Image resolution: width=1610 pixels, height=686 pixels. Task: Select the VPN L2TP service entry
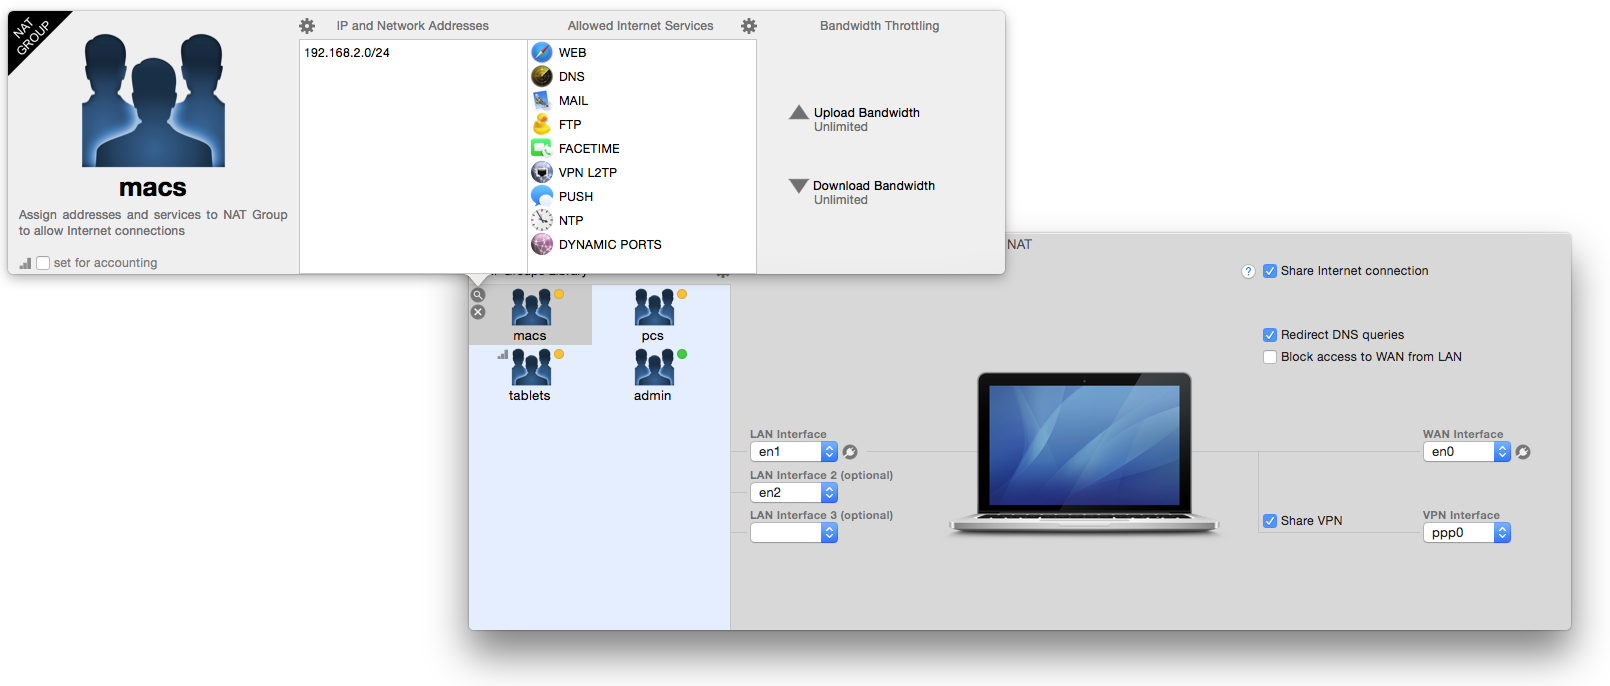pyautogui.click(x=587, y=172)
